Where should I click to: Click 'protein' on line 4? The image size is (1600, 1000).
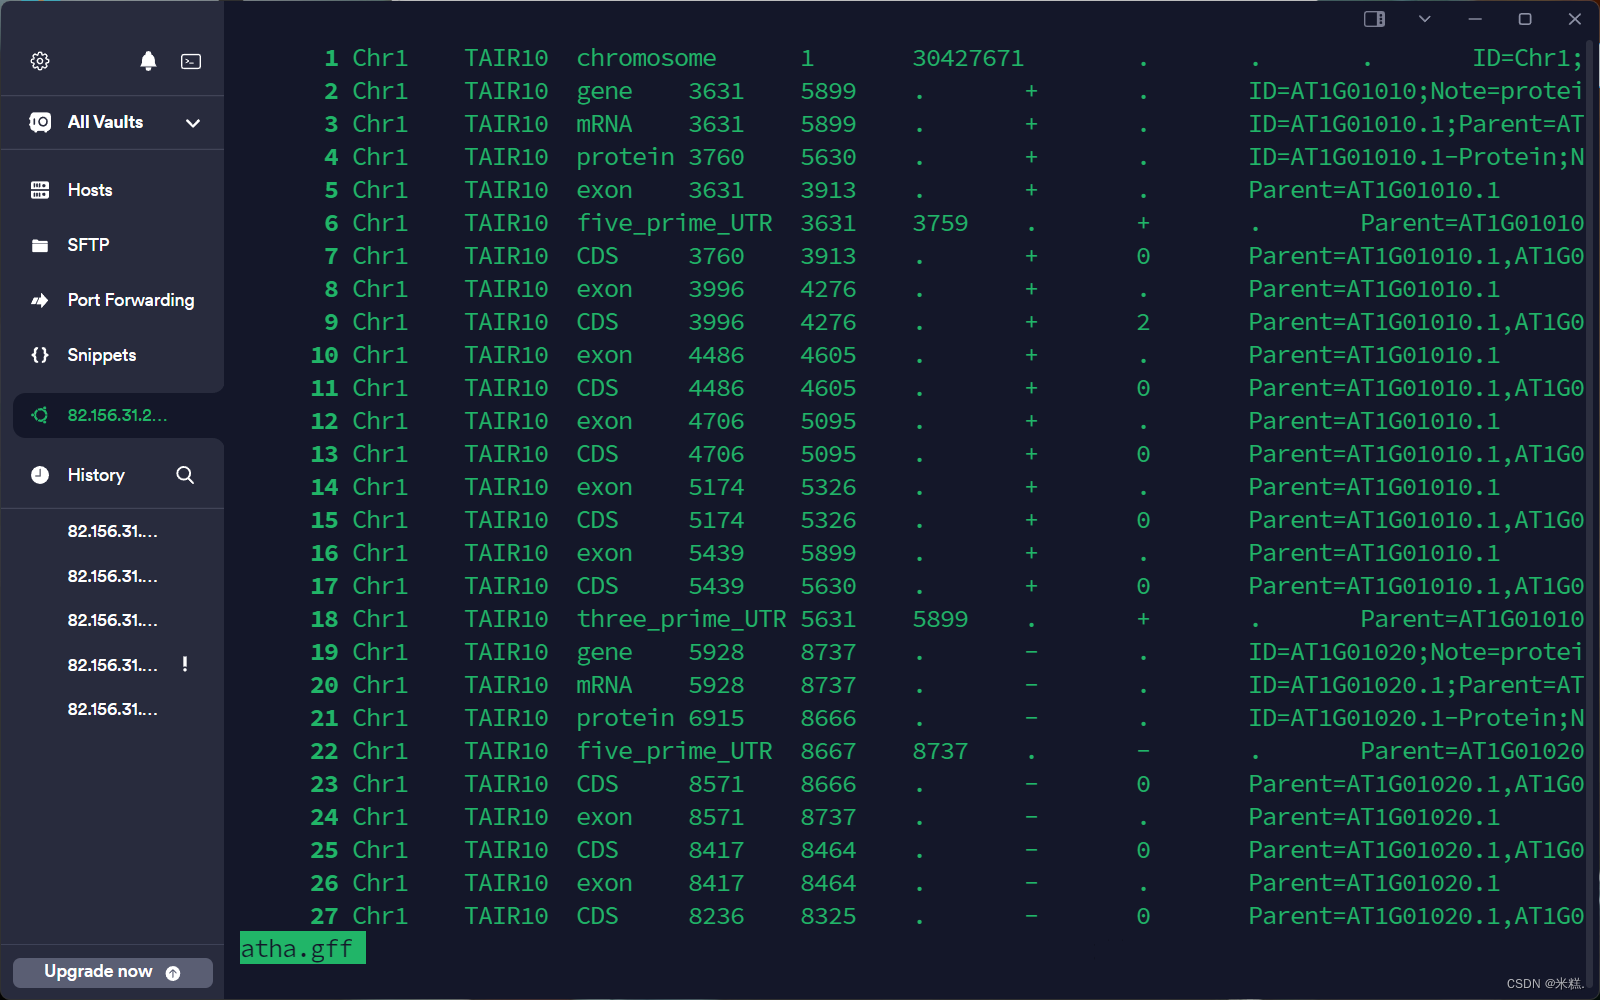tap(625, 157)
